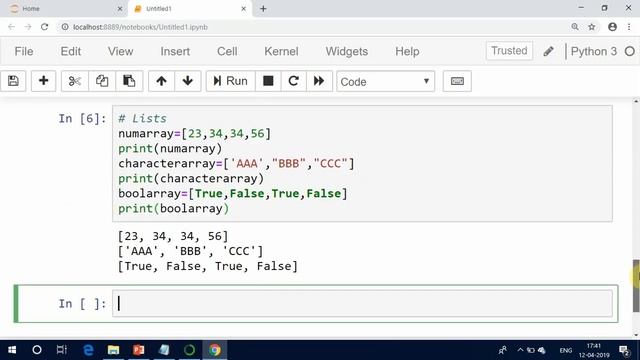Click the ENG language indicator
Screen dimensions: 640x360
pos(565,350)
